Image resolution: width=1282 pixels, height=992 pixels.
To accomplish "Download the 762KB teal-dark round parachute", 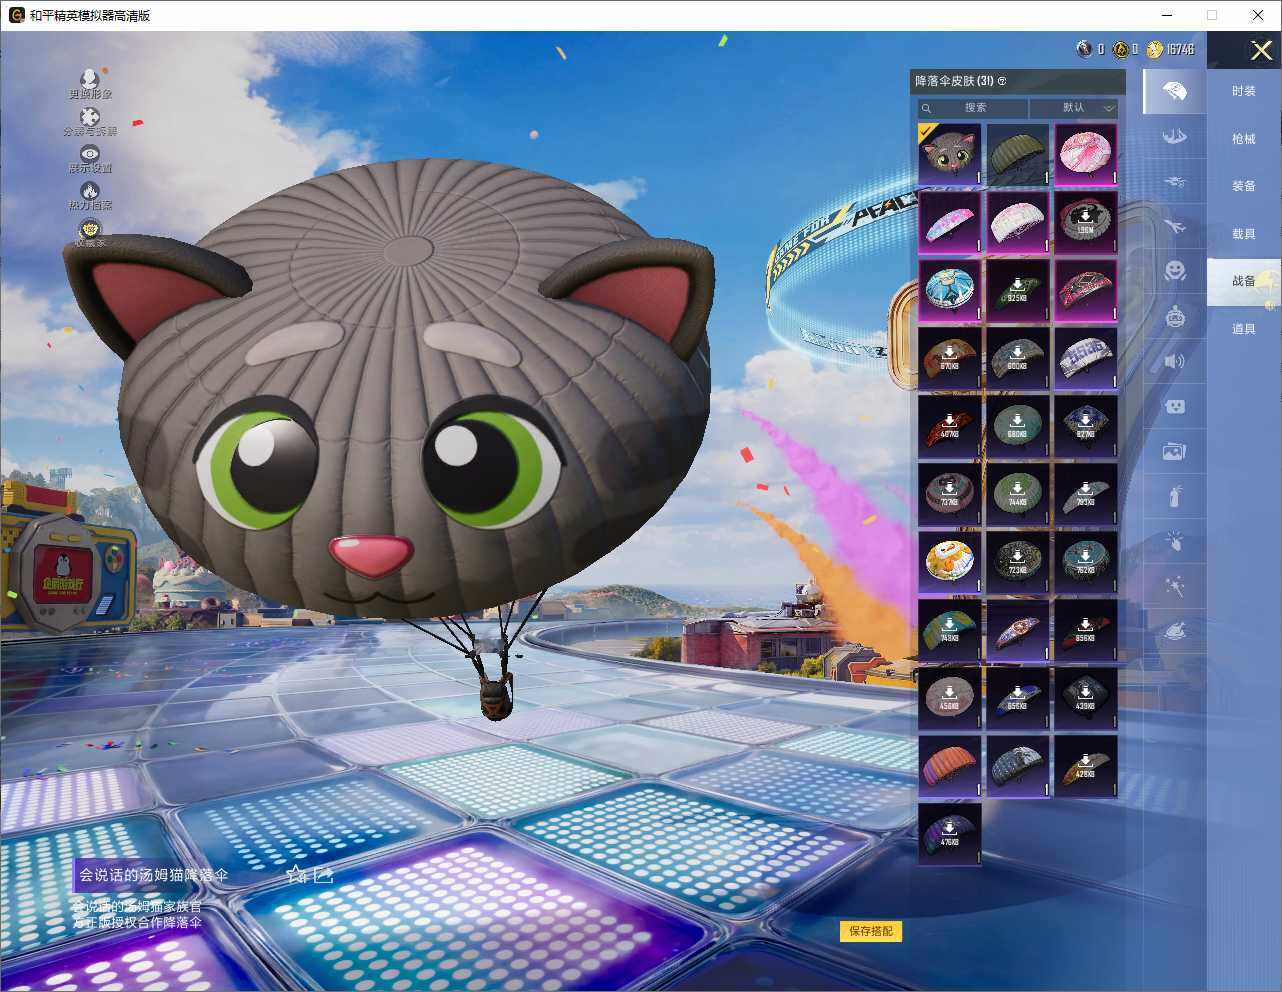I will coord(1086,563).
